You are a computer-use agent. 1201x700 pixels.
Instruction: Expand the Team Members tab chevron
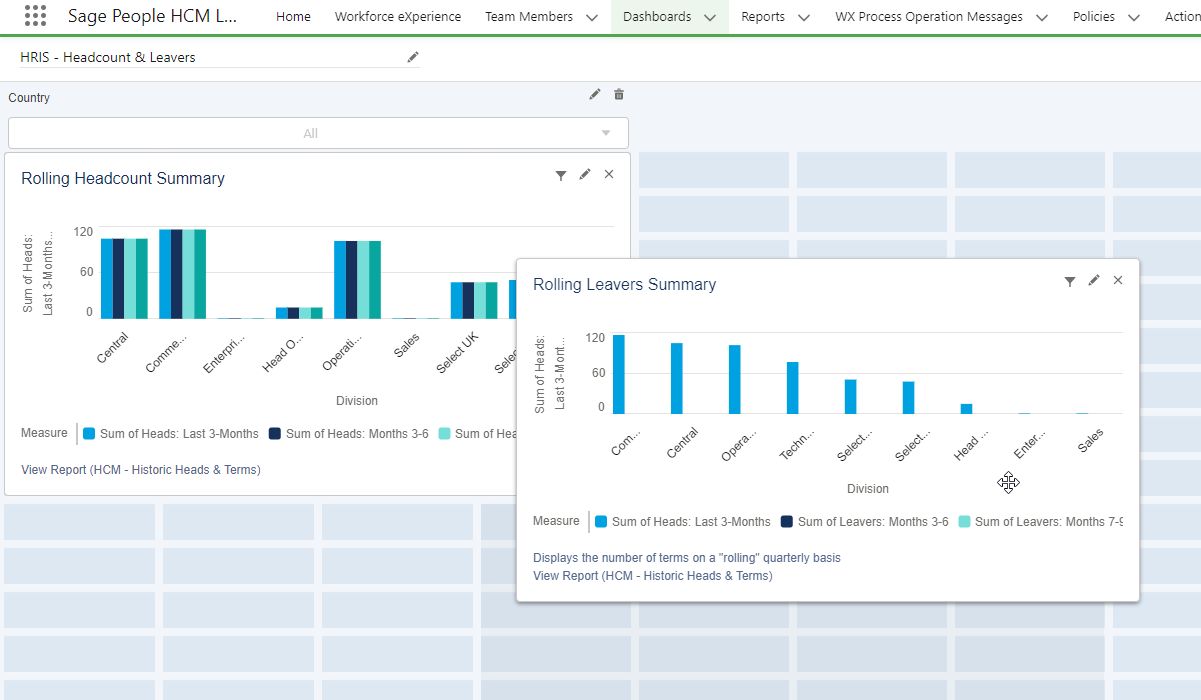592,17
